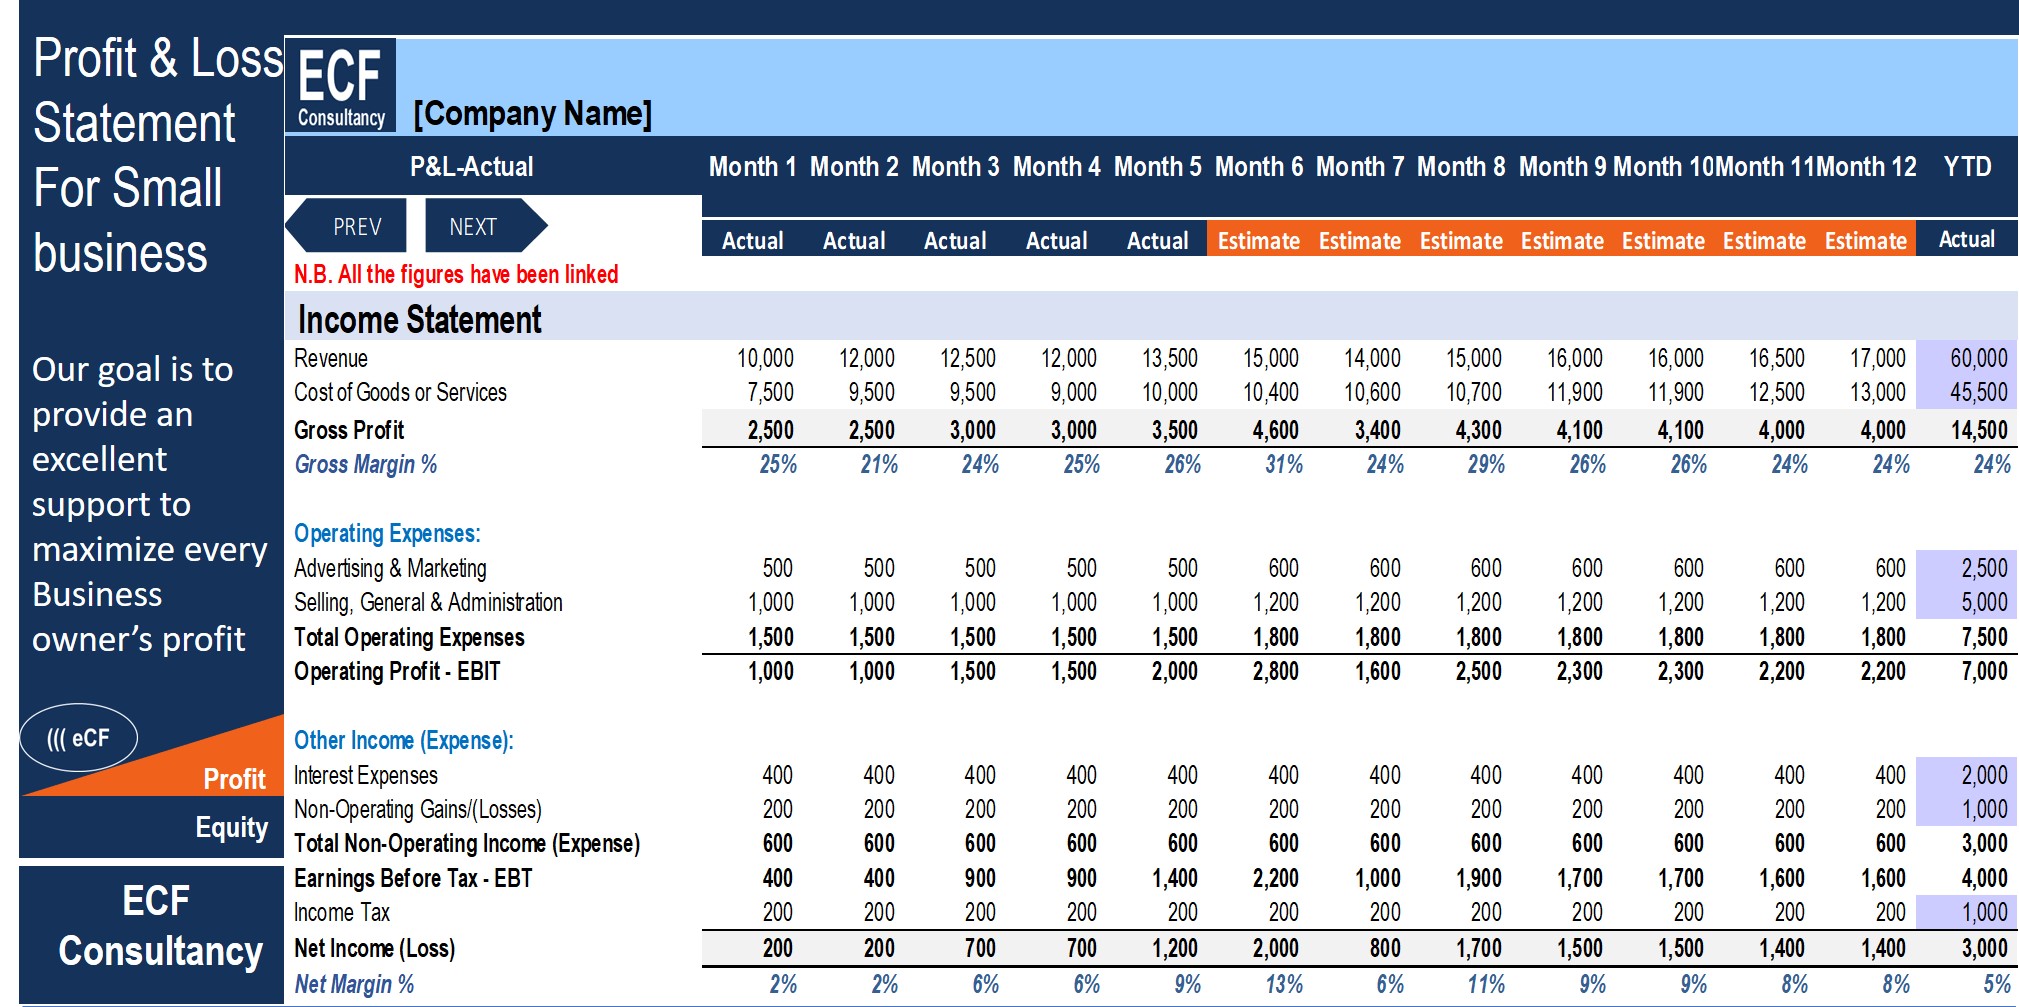
Task: Select Month 12 Revenue cell 17,000
Action: 1877,359
